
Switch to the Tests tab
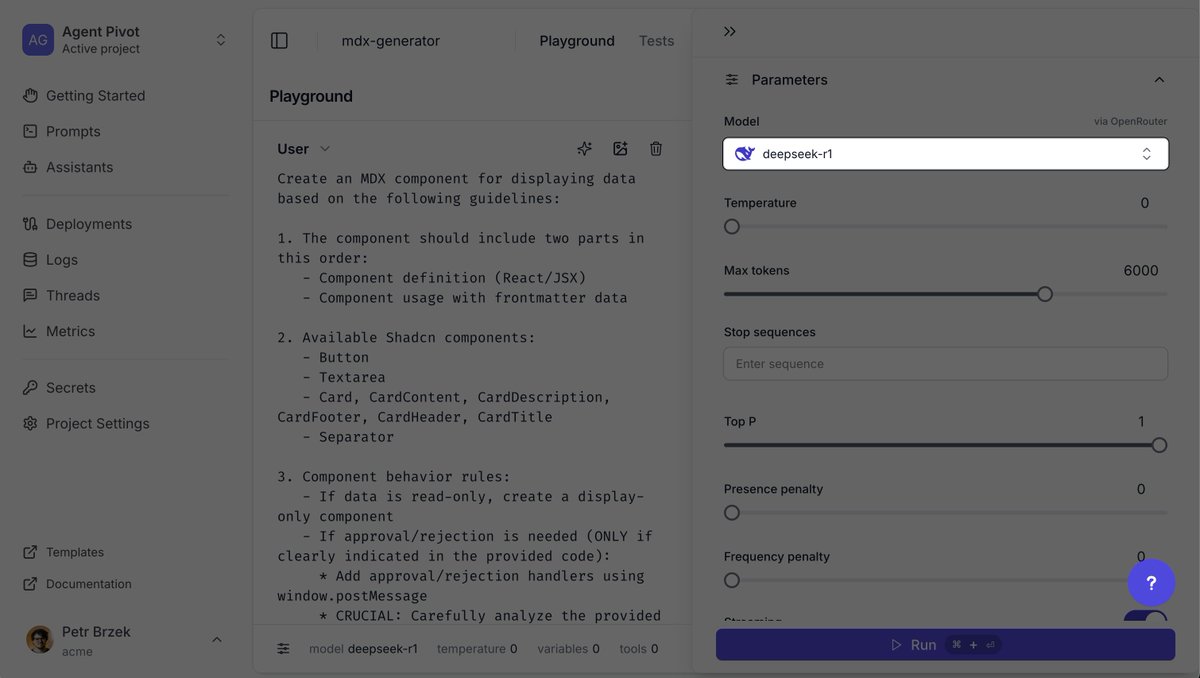pyautogui.click(x=657, y=41)
